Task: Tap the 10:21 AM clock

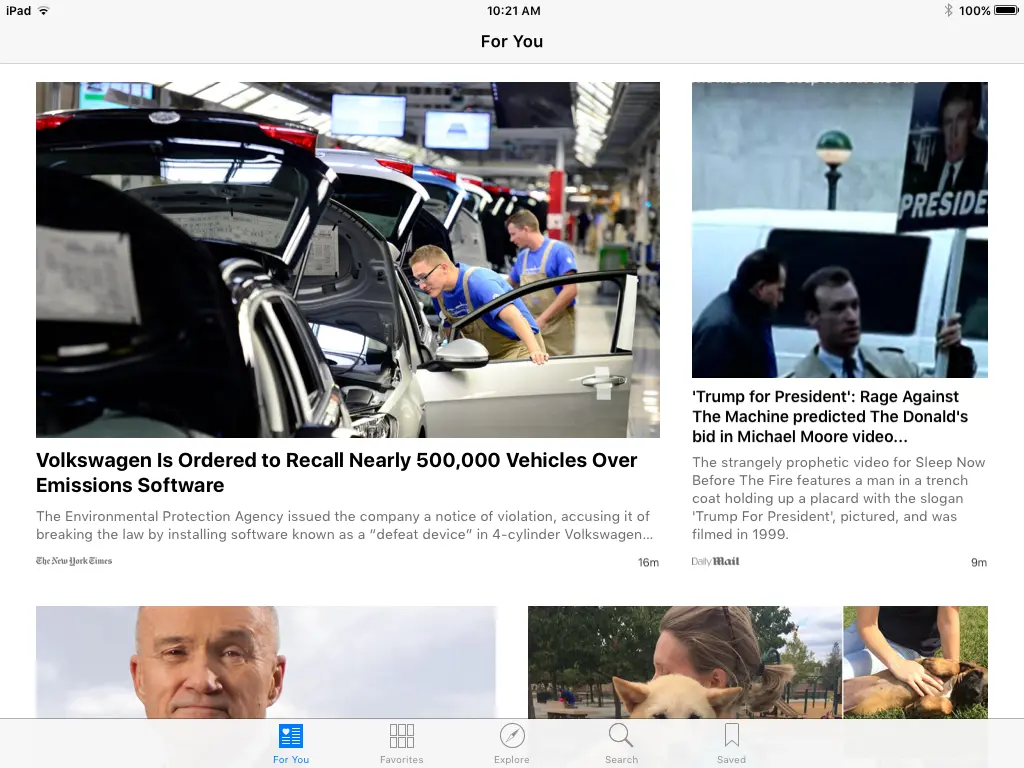Action: tap(514, 10)
